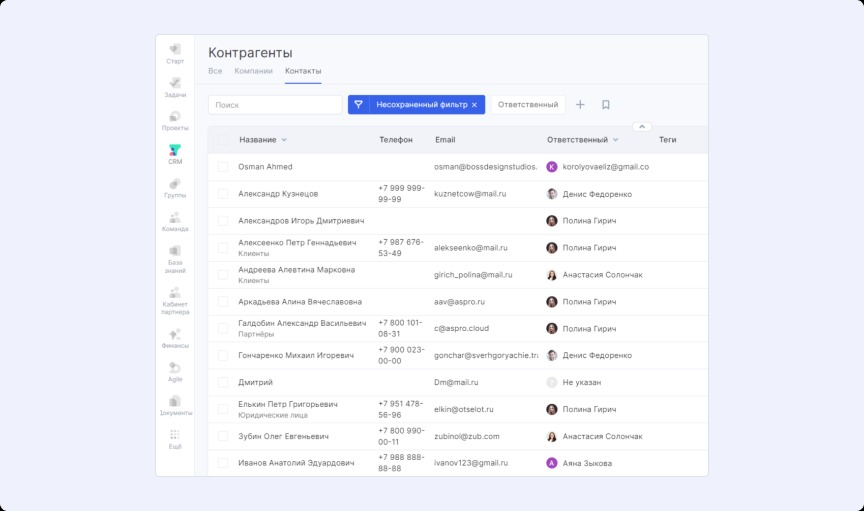Screen dimensions: 864x511
Task: Click the plus icon to add filter
Action: (x=580, y=105)
